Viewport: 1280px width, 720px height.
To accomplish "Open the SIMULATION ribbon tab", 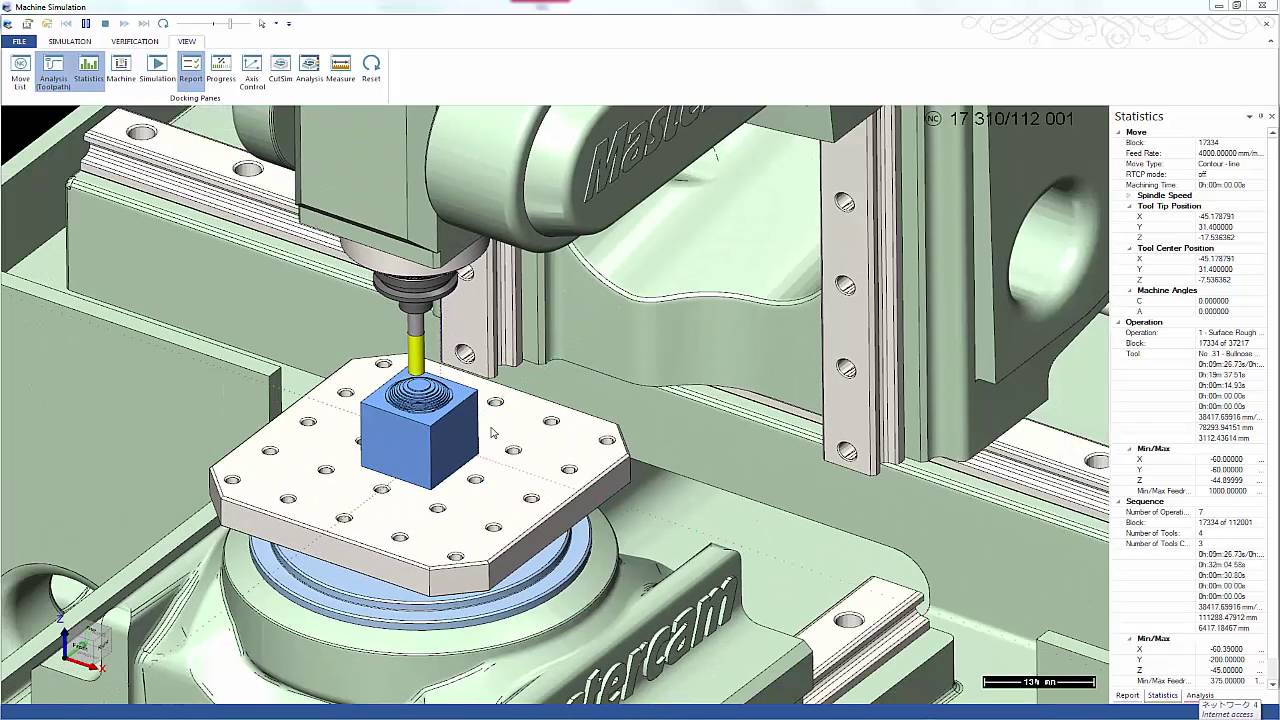I will pyautogui.click(x=69, y=41).
